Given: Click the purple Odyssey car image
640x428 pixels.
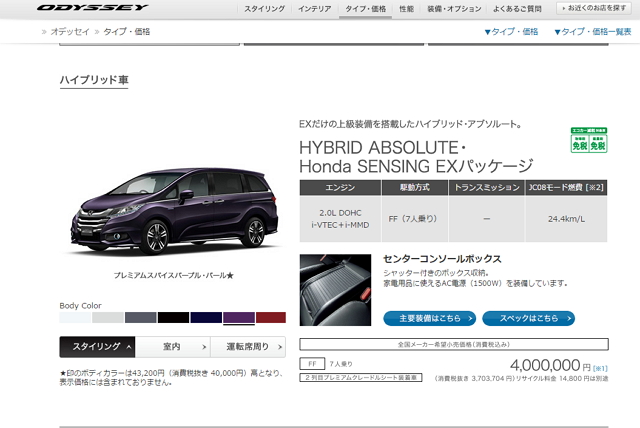Looking at the screenshot, I should point(174,211).
